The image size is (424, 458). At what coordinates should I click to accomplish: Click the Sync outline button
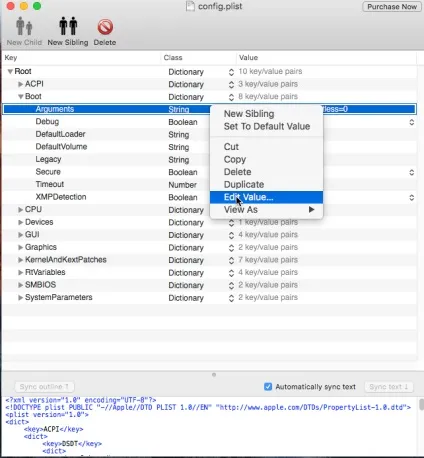point(44,387)
